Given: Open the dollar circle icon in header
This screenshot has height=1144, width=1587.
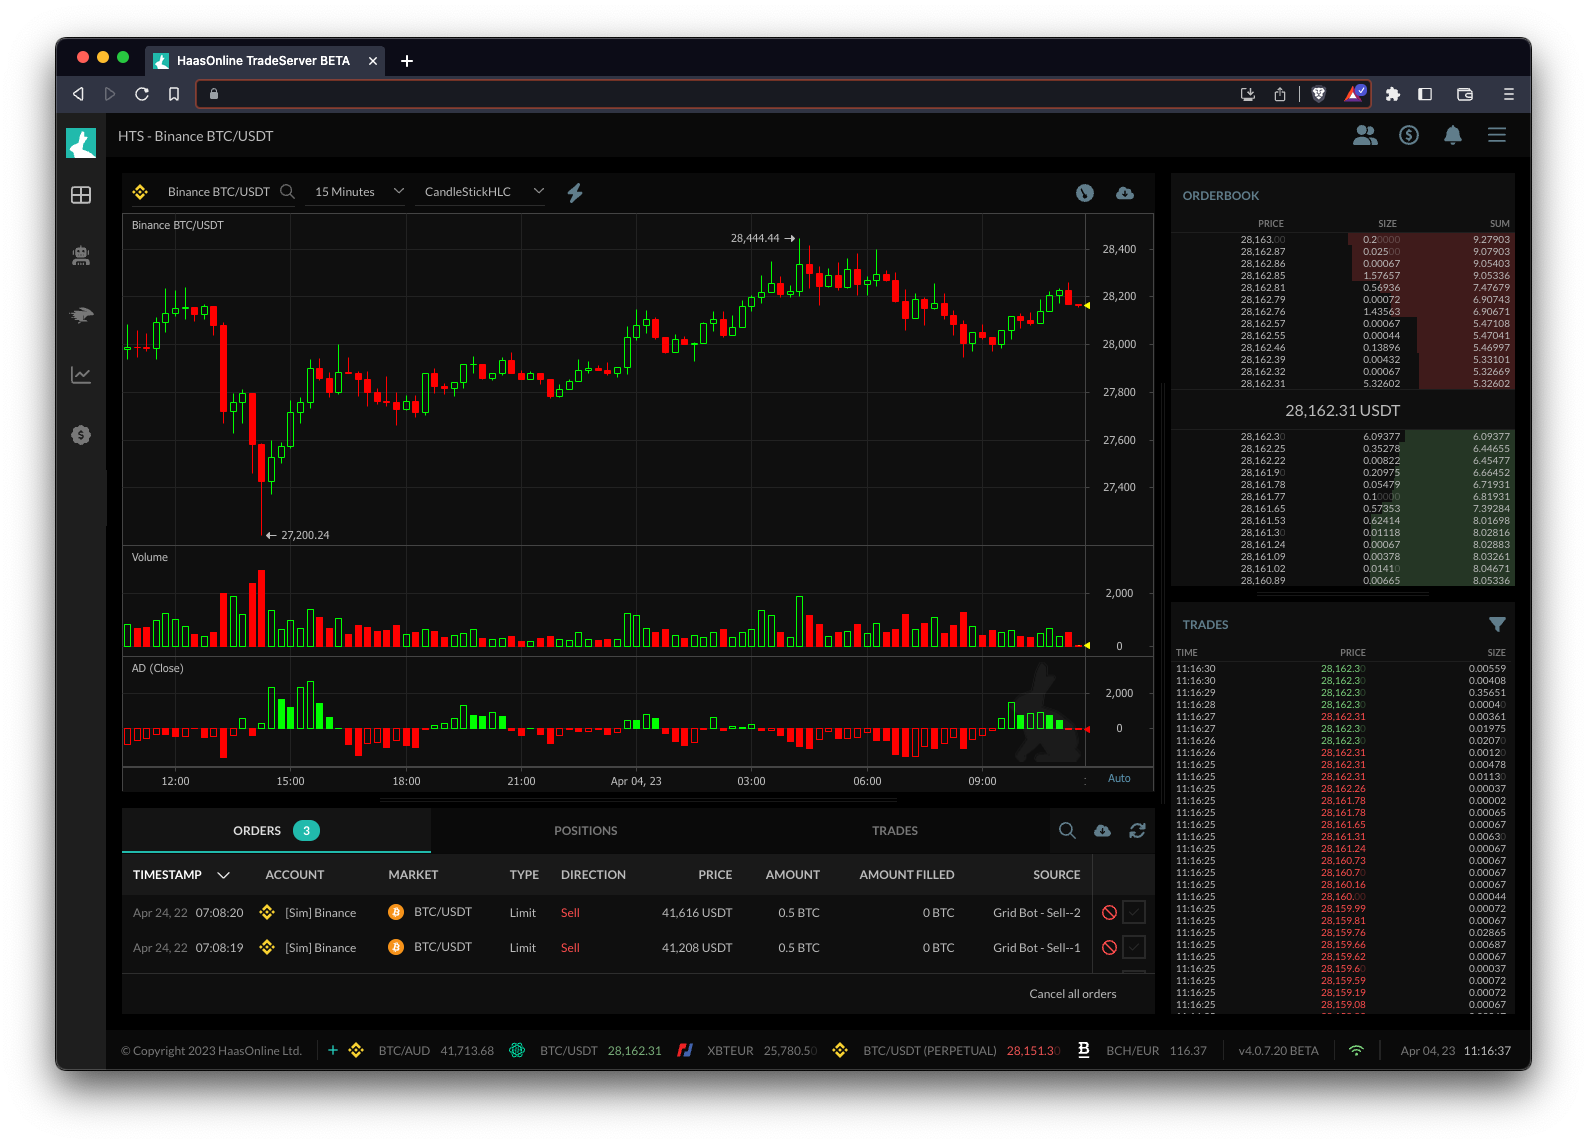Looking at the screenshot, I should (1409, 135).
